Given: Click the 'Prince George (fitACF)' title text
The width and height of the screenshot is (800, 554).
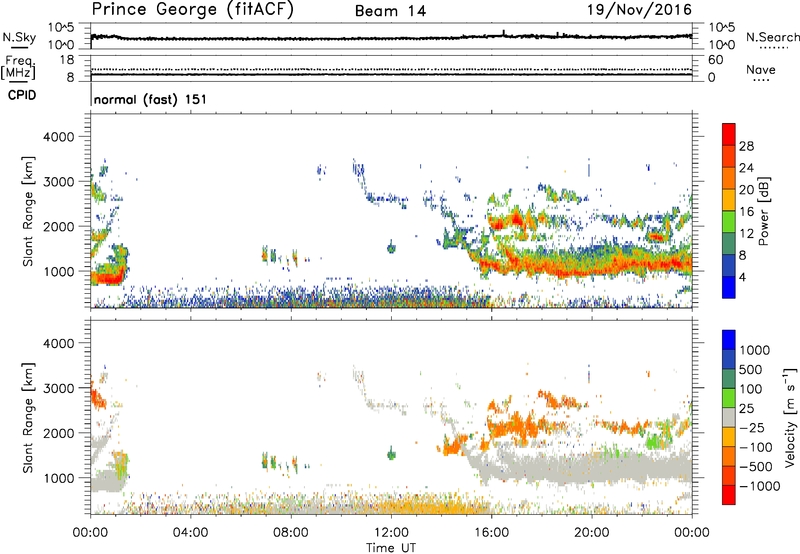Looking at the screenshot, I should [x=192, y=10].
